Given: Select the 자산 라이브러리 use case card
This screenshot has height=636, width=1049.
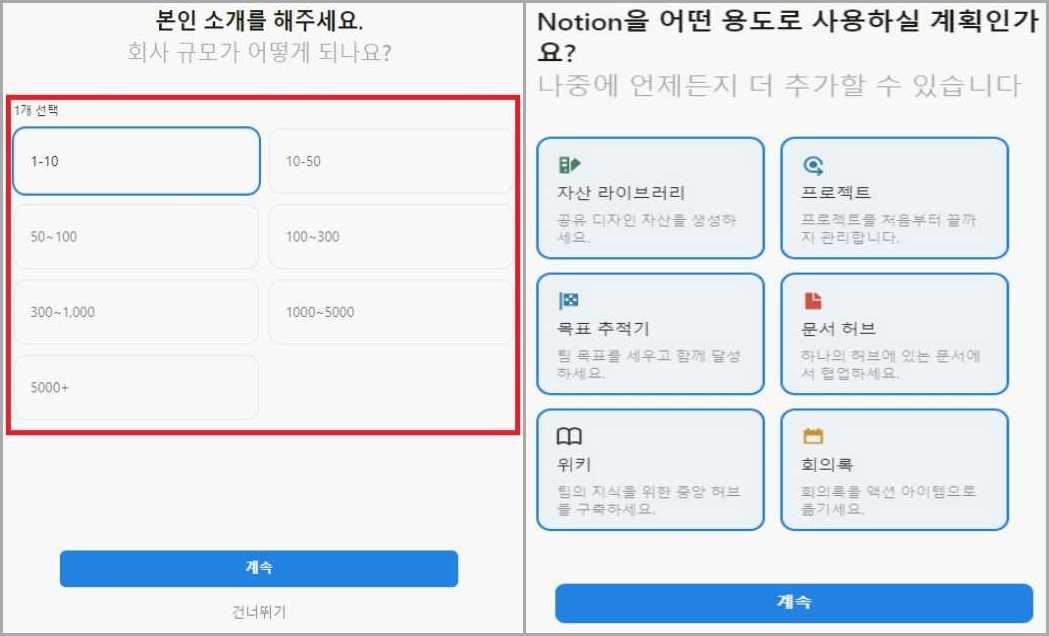Looking at the screenshot, I should click(650, 197).
